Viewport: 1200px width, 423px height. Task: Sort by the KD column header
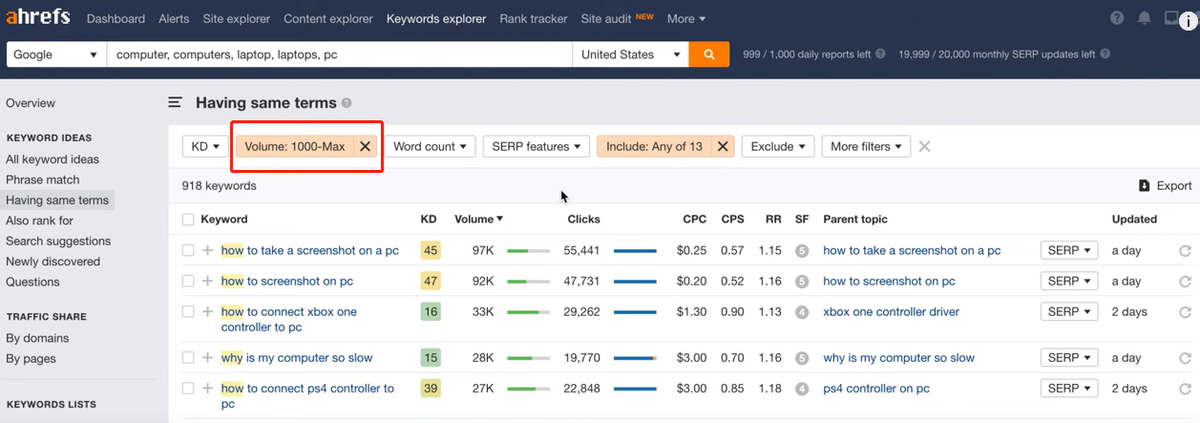(x=428, y=219)
